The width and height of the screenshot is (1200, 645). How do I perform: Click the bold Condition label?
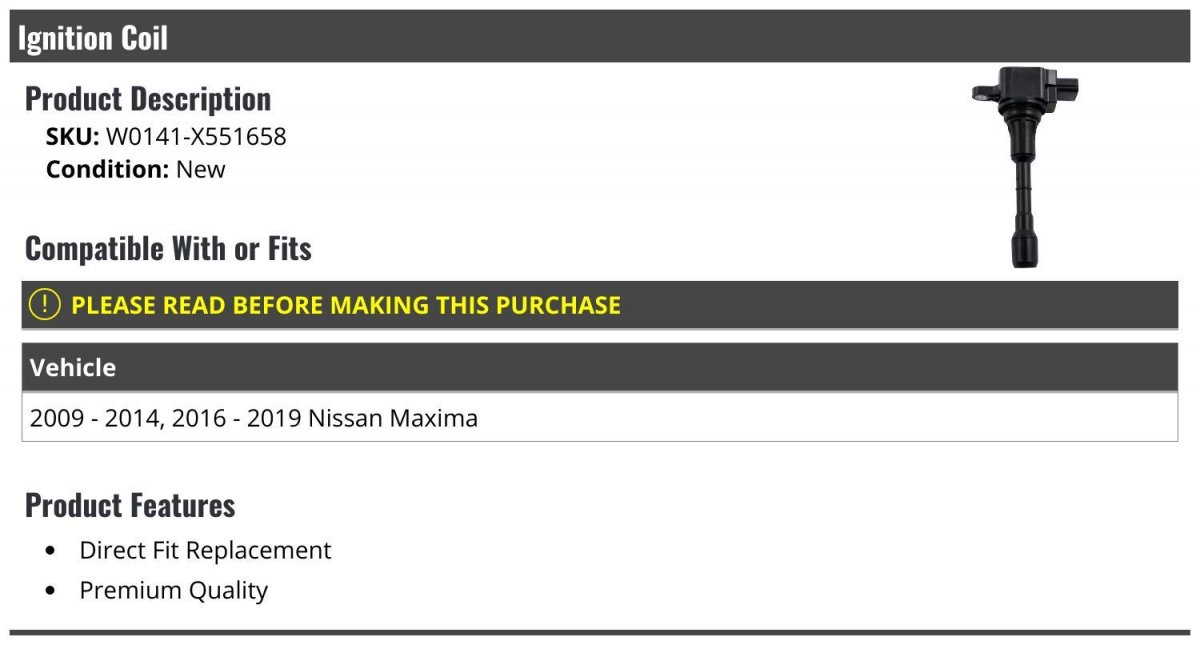107,169
